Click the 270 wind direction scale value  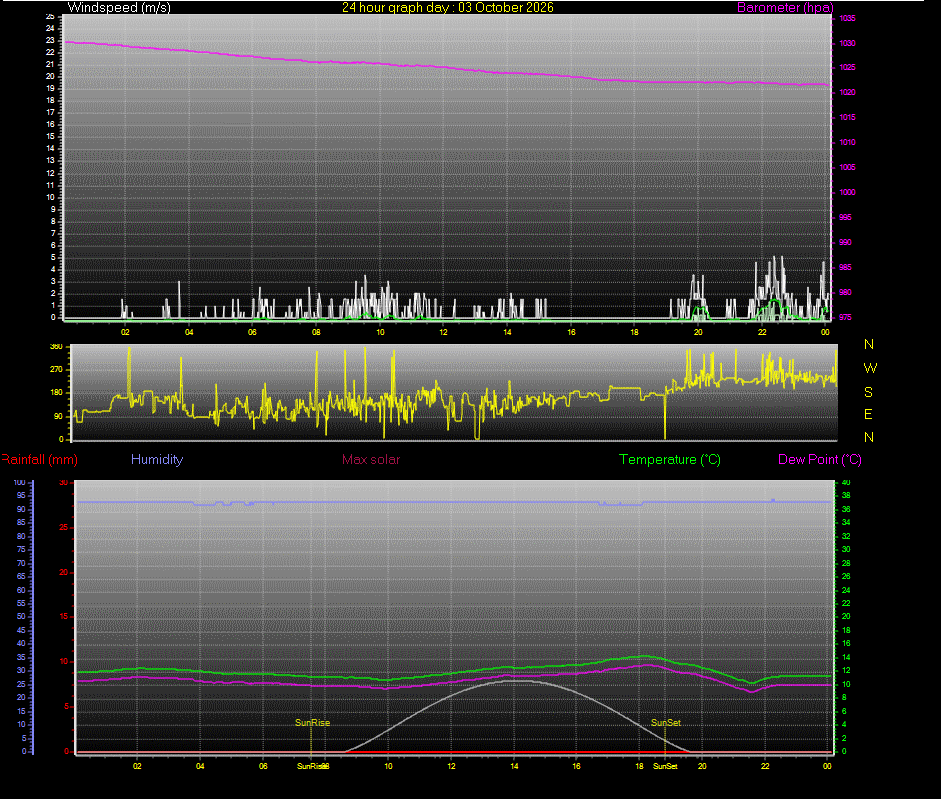56,369
